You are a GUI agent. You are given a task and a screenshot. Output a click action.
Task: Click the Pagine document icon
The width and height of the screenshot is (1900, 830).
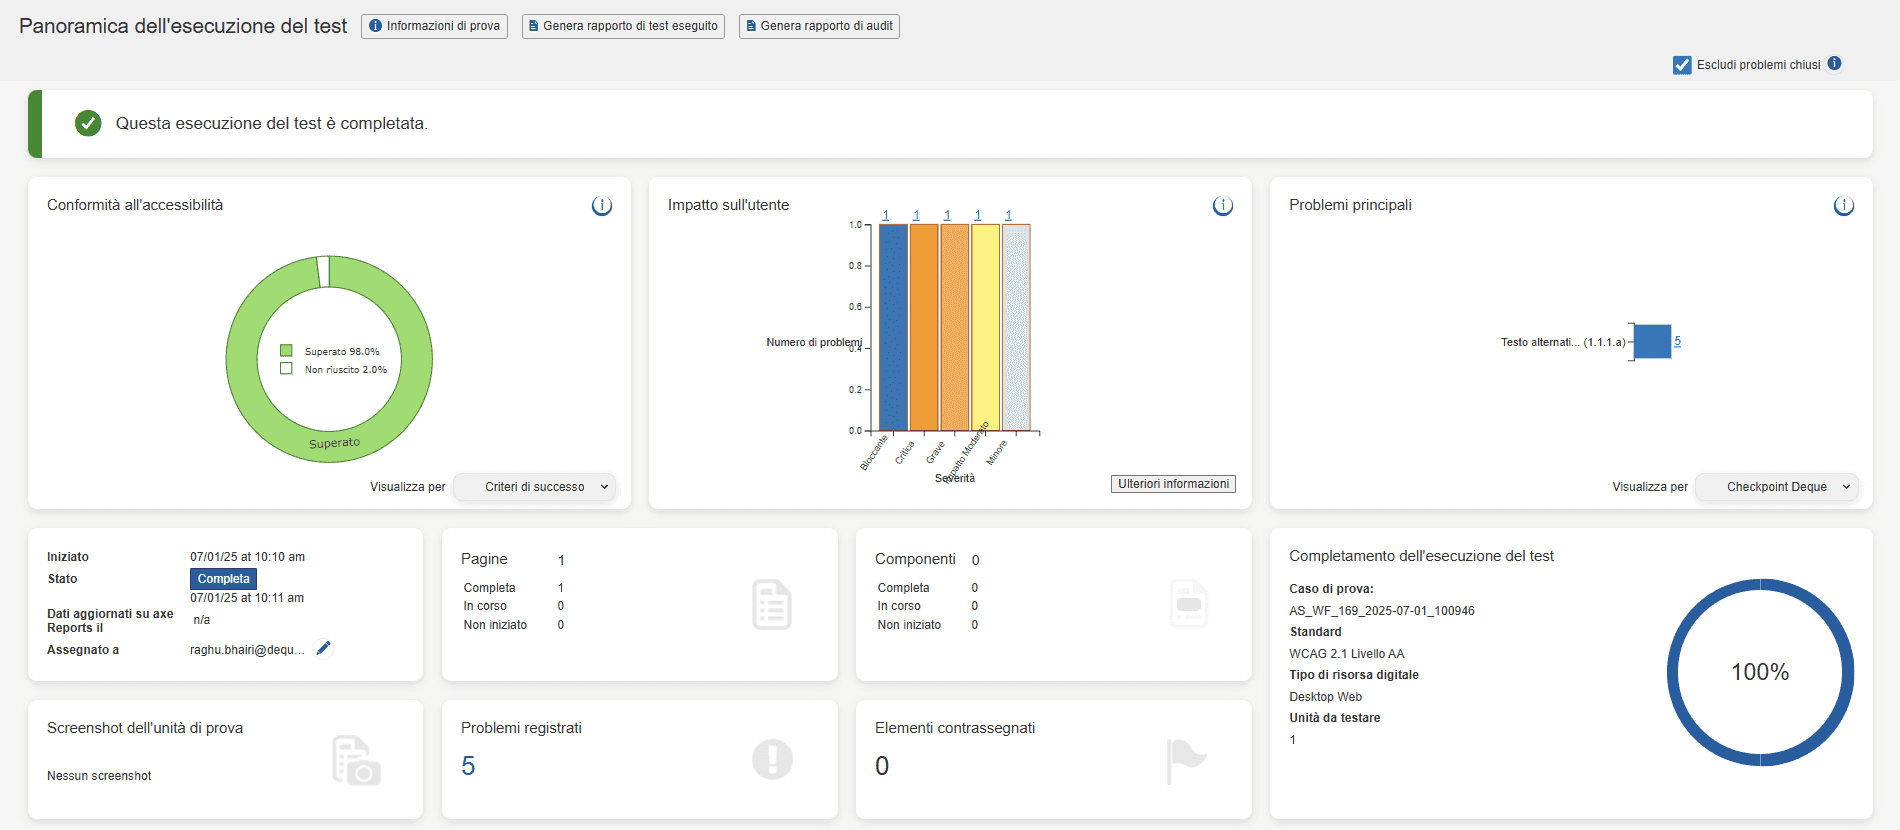pyautogui.click(x=771, y=605)
